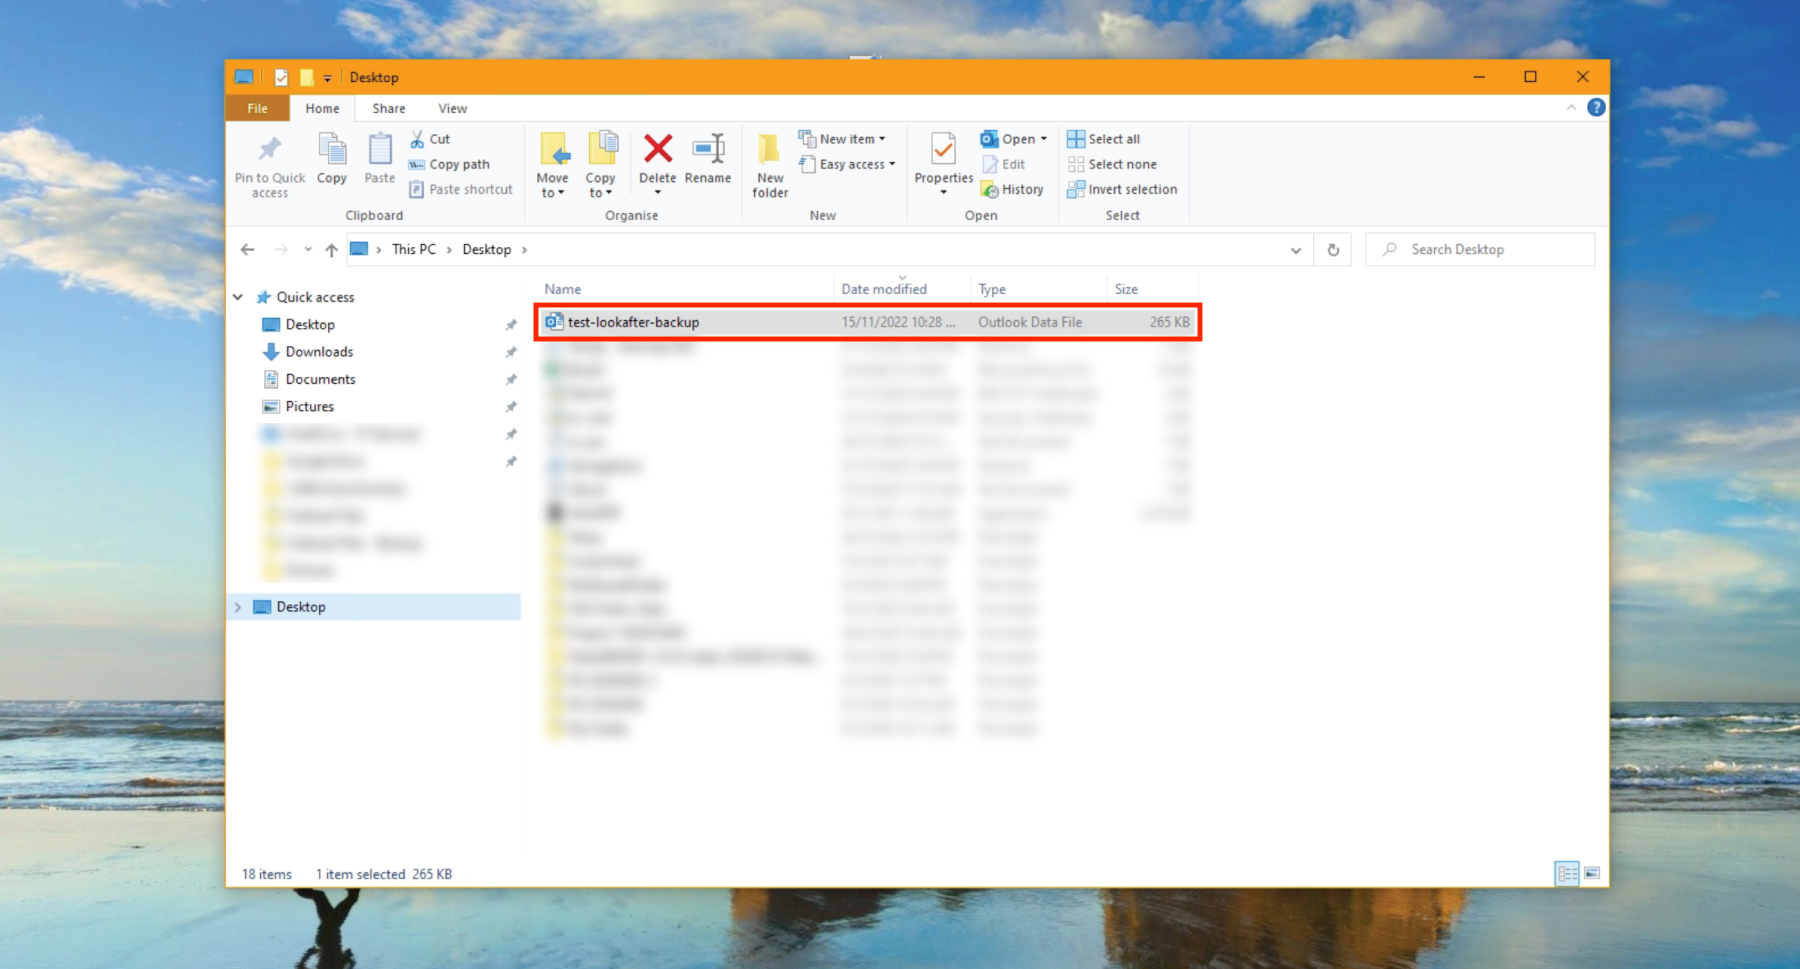
Task: Click the up one level arrow
Action: [x=331, y=250]
